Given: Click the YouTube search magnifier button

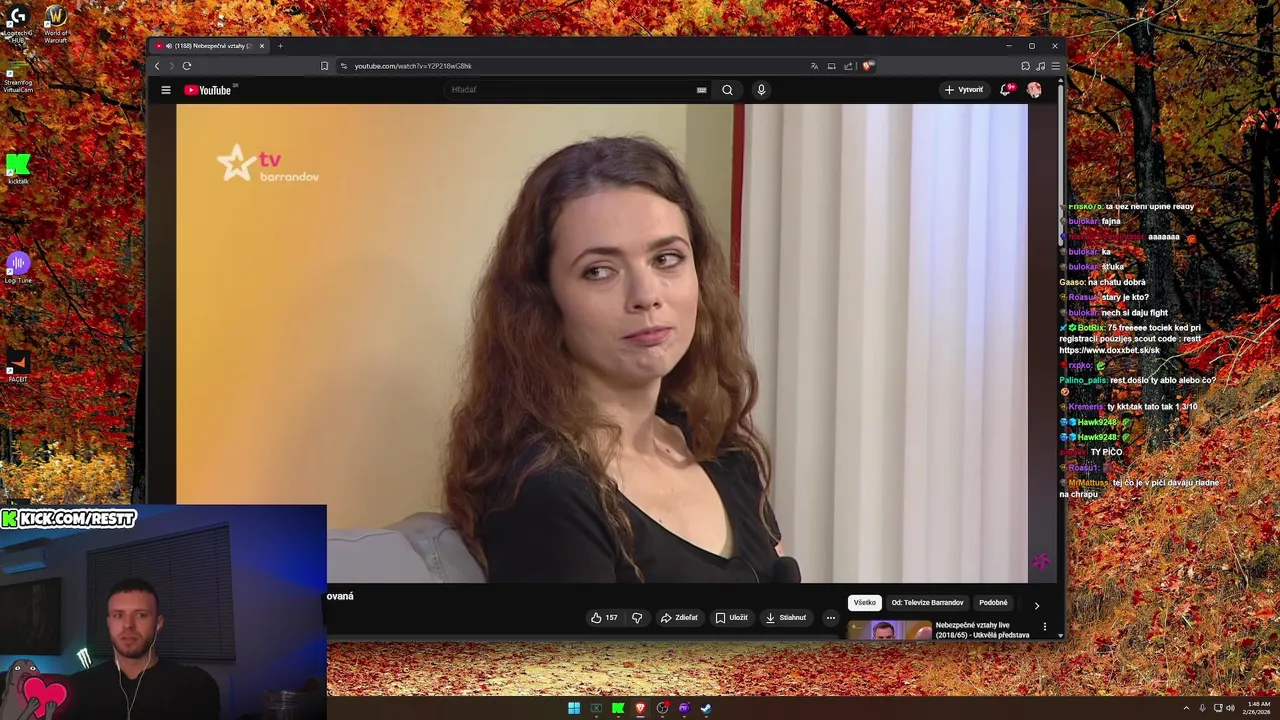Looking at the screenshot, I should 727,90.
